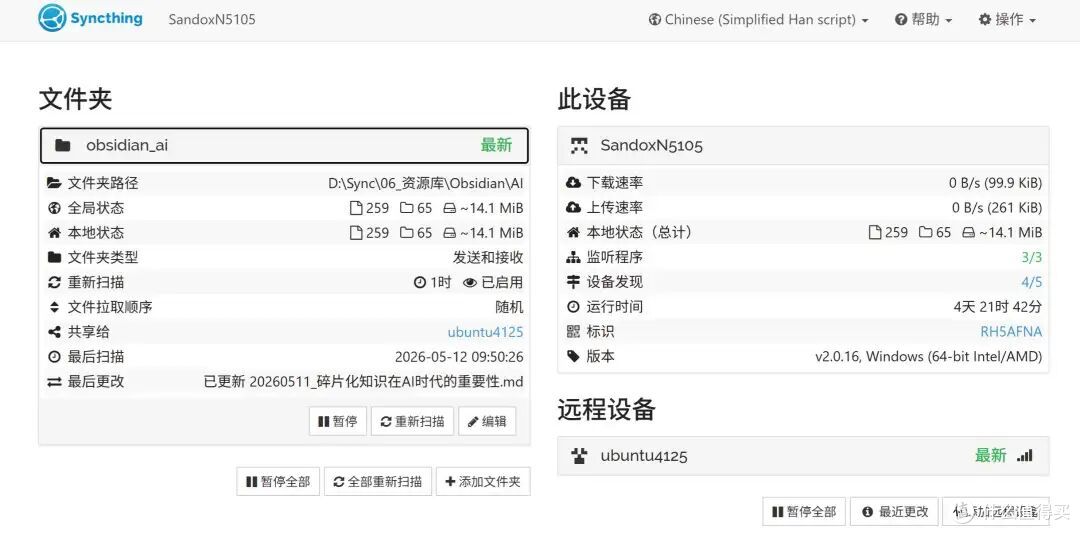The width and height of the screenshot is (1080, 534).
Task: Click the 运行时间 value 4天 21时 42分
Action: [x=997, y=307]
